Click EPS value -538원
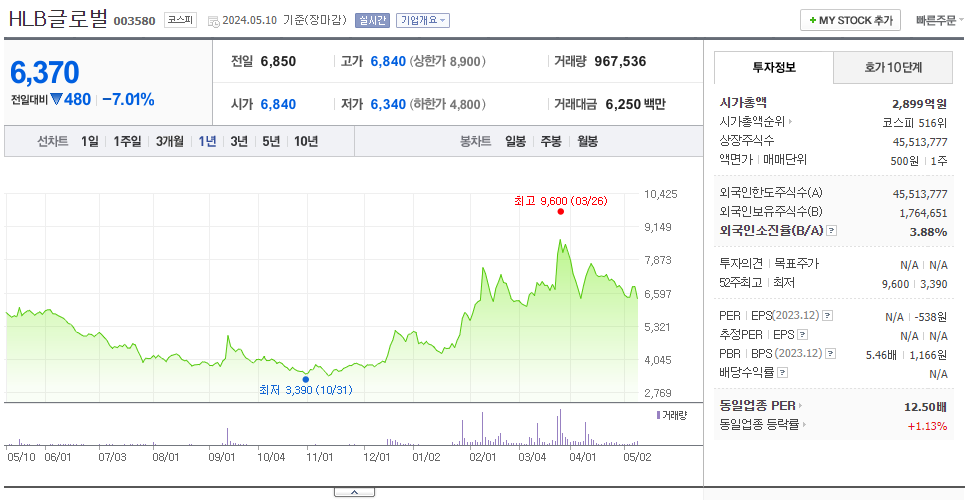968x500 pixels. tap(932, 317)
